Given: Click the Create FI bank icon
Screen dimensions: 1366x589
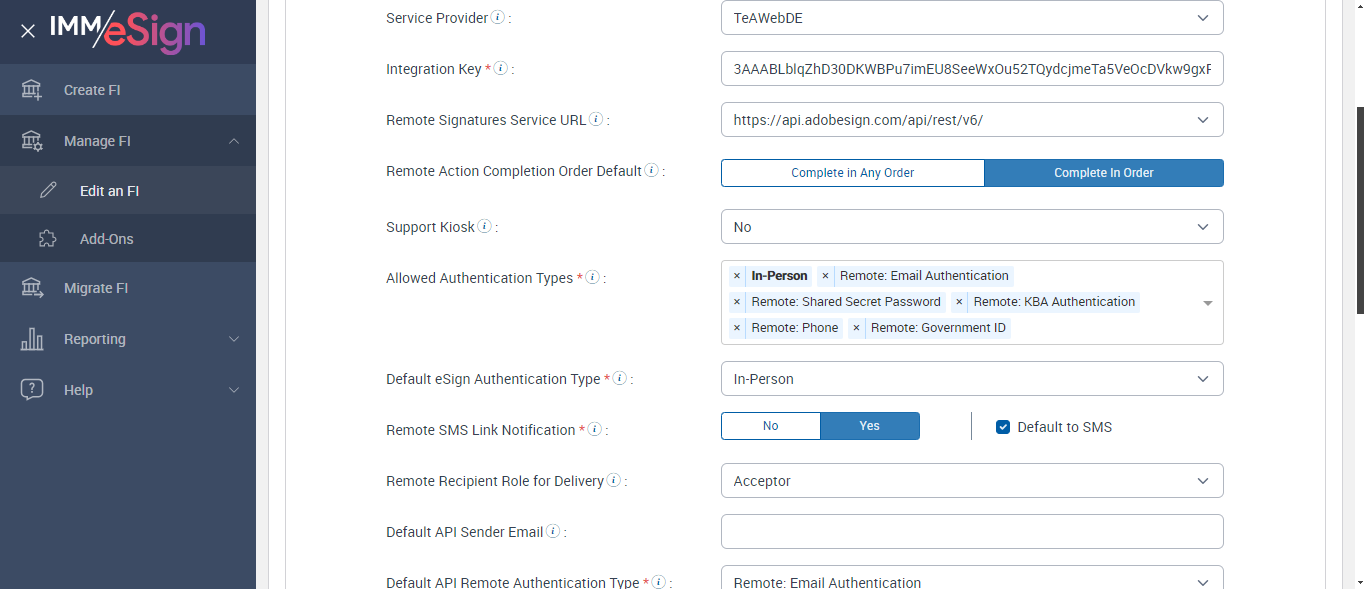Looking at the screenshot, I should coord(32,90).
